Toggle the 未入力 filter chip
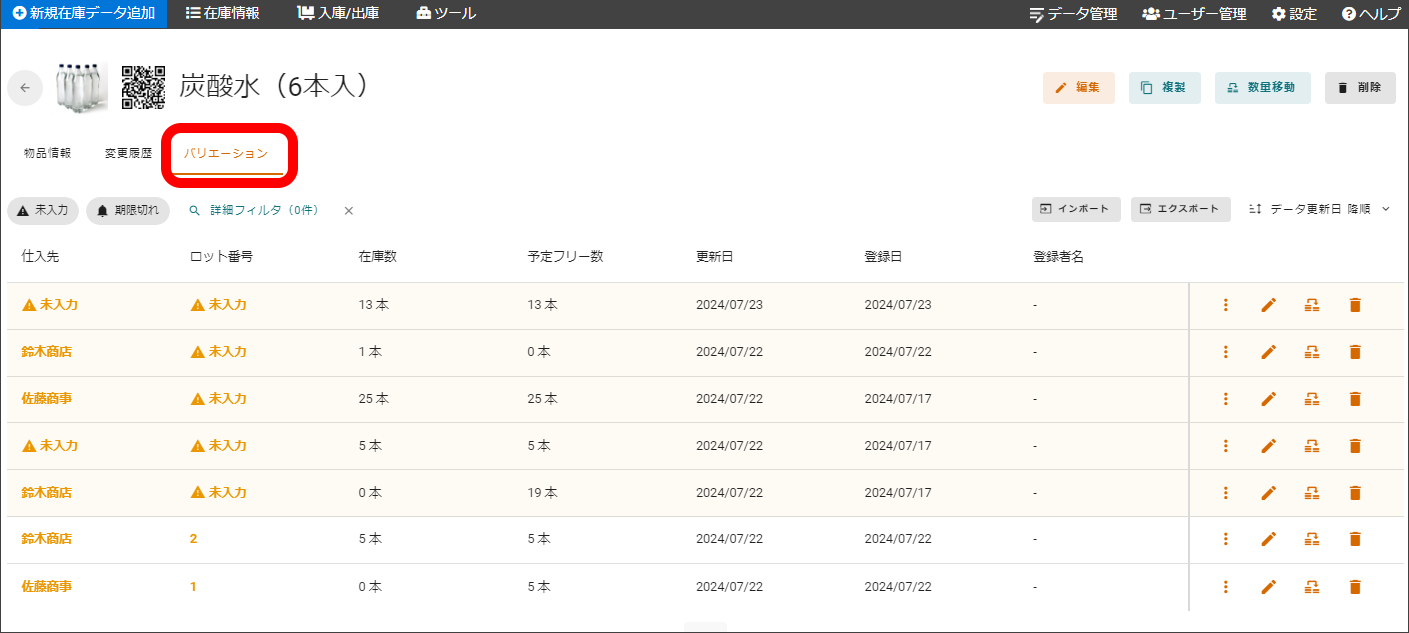 43,211
